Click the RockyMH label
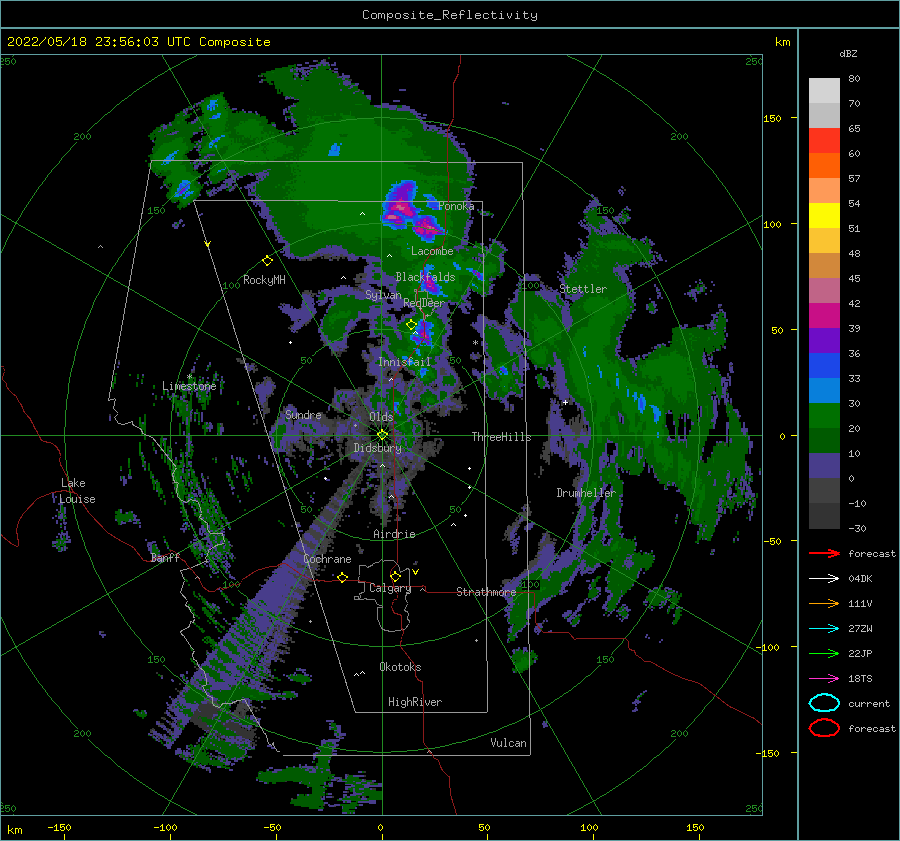900x841 pixels. coord(264,280)
